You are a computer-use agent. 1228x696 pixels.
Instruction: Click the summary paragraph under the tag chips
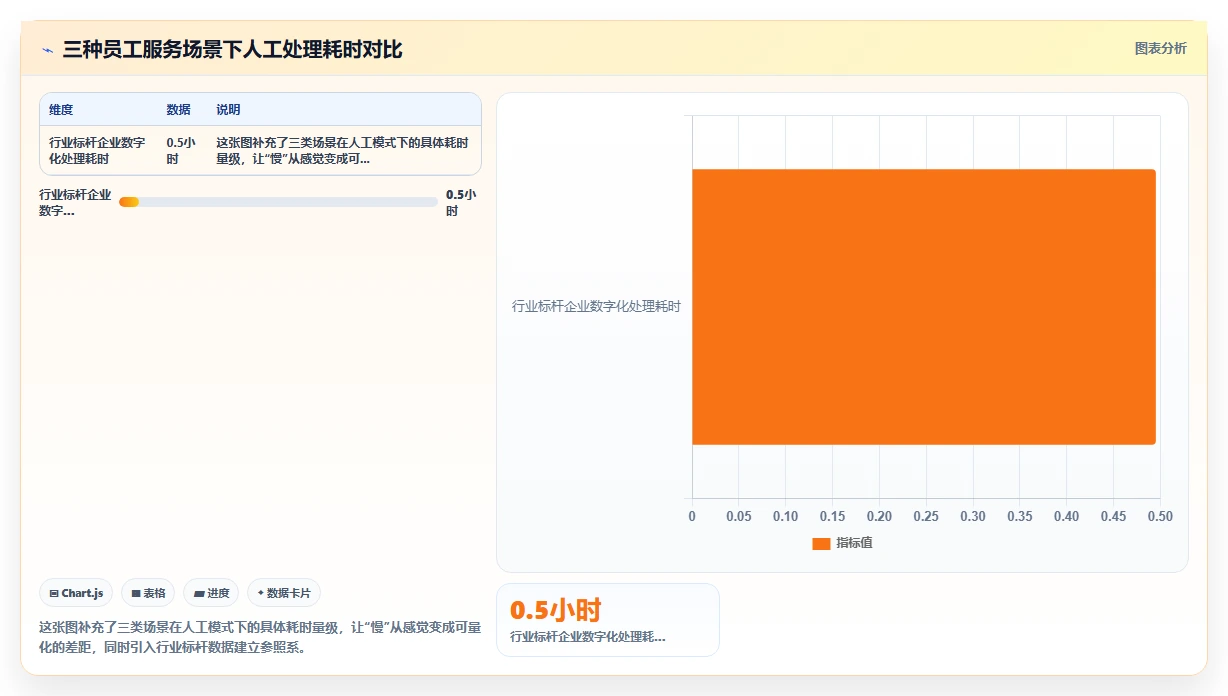click(260, 637)
